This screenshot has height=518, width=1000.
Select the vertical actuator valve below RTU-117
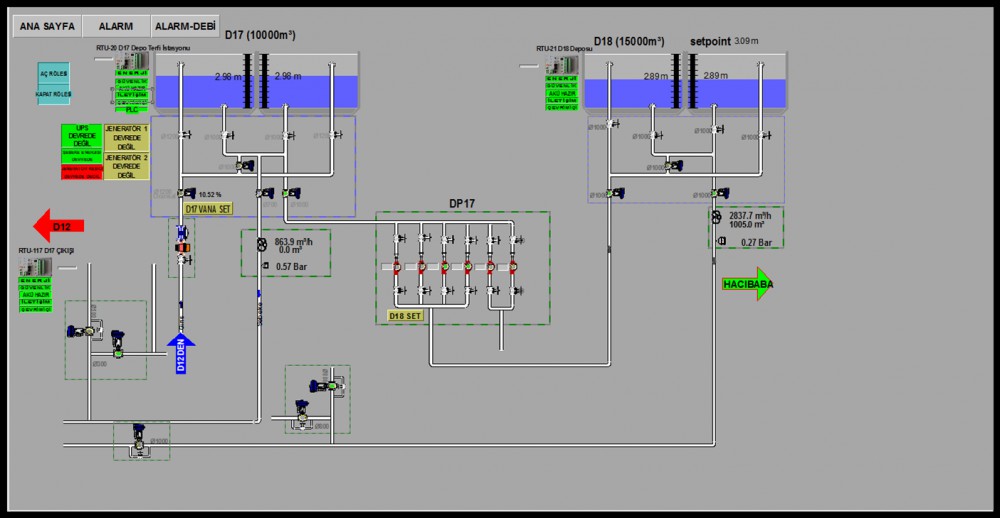click(x=117, y=344)
